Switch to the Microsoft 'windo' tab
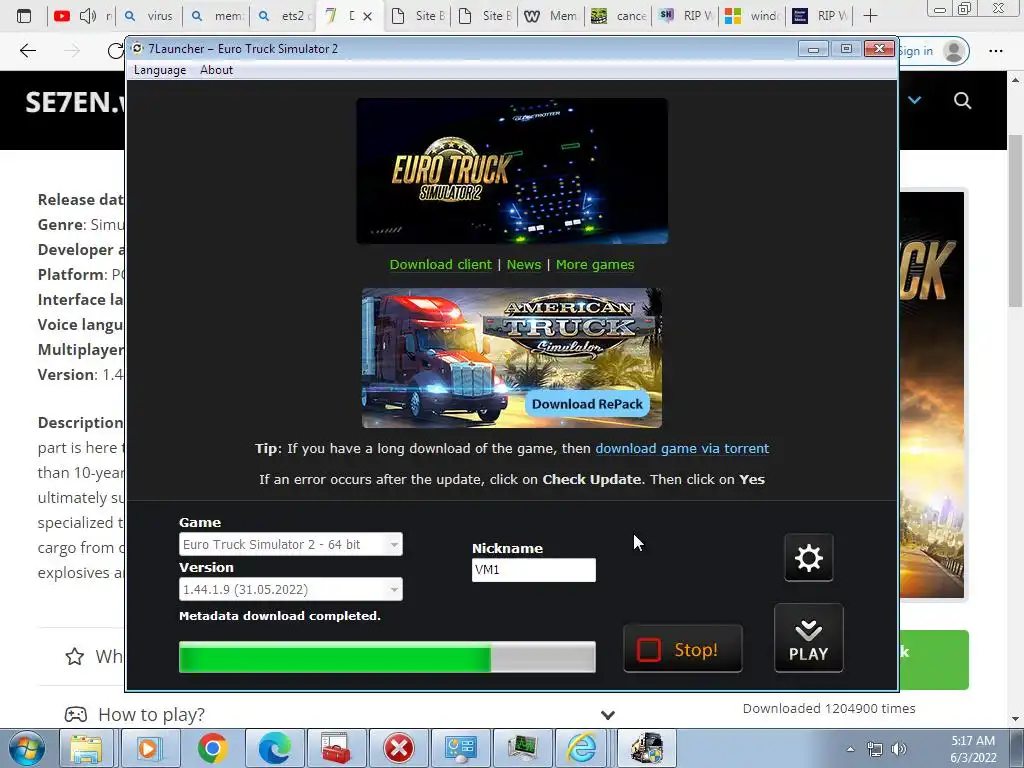1024x768 pixels. point(753,16)
